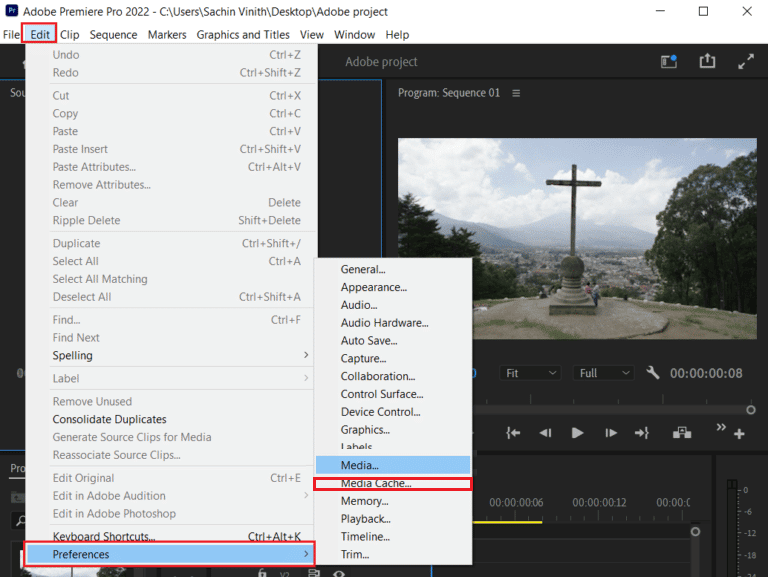Go to In point

click(x=513, y=433)
